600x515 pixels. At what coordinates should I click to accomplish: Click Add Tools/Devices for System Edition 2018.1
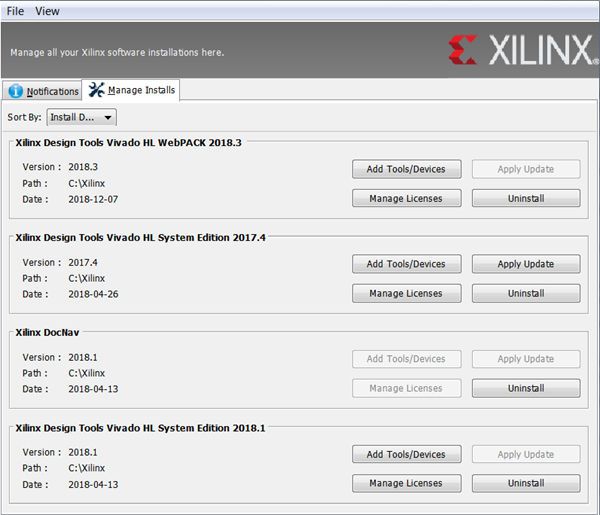(x=406, y=454)
